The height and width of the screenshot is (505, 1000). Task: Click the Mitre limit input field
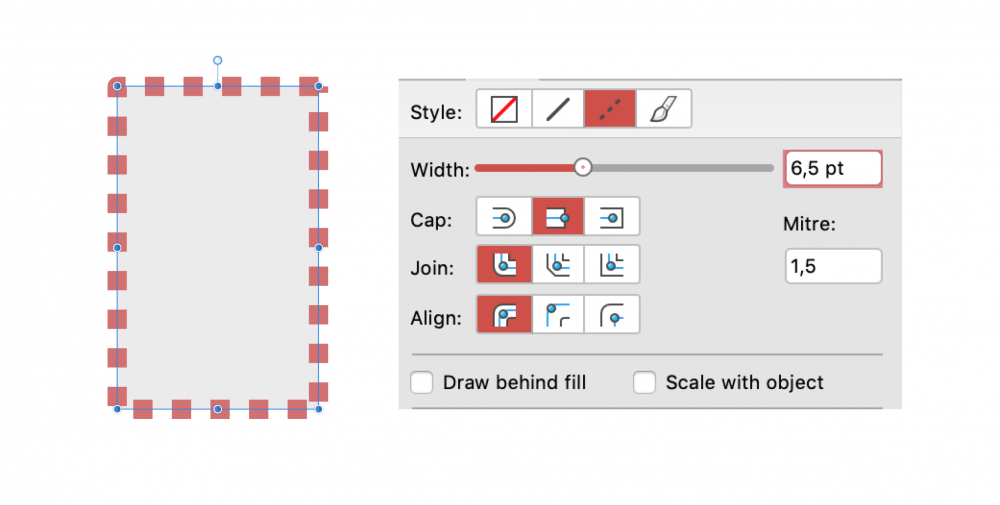tap(833, 266)
